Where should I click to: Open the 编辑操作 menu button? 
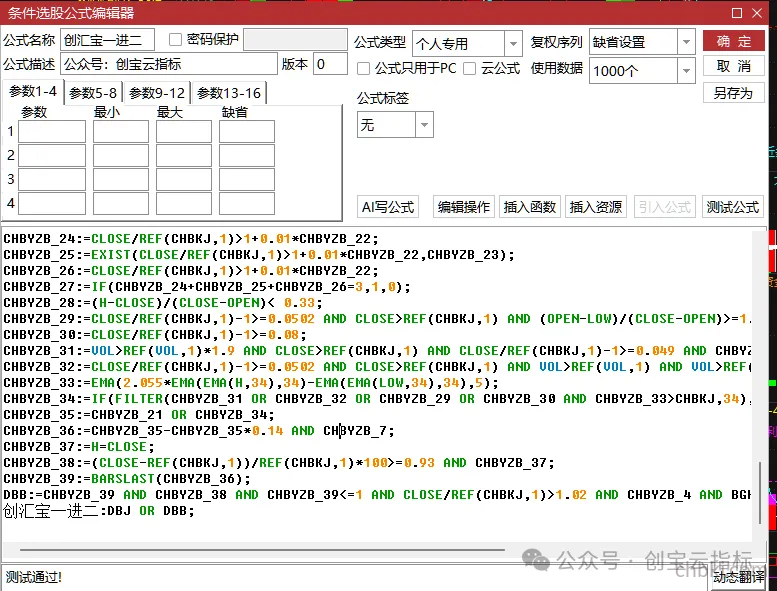click(464, 207)
